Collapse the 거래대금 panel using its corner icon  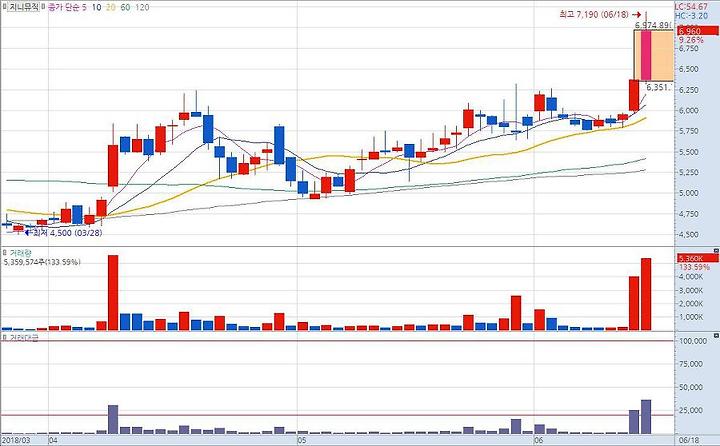(x=716, y=336)
